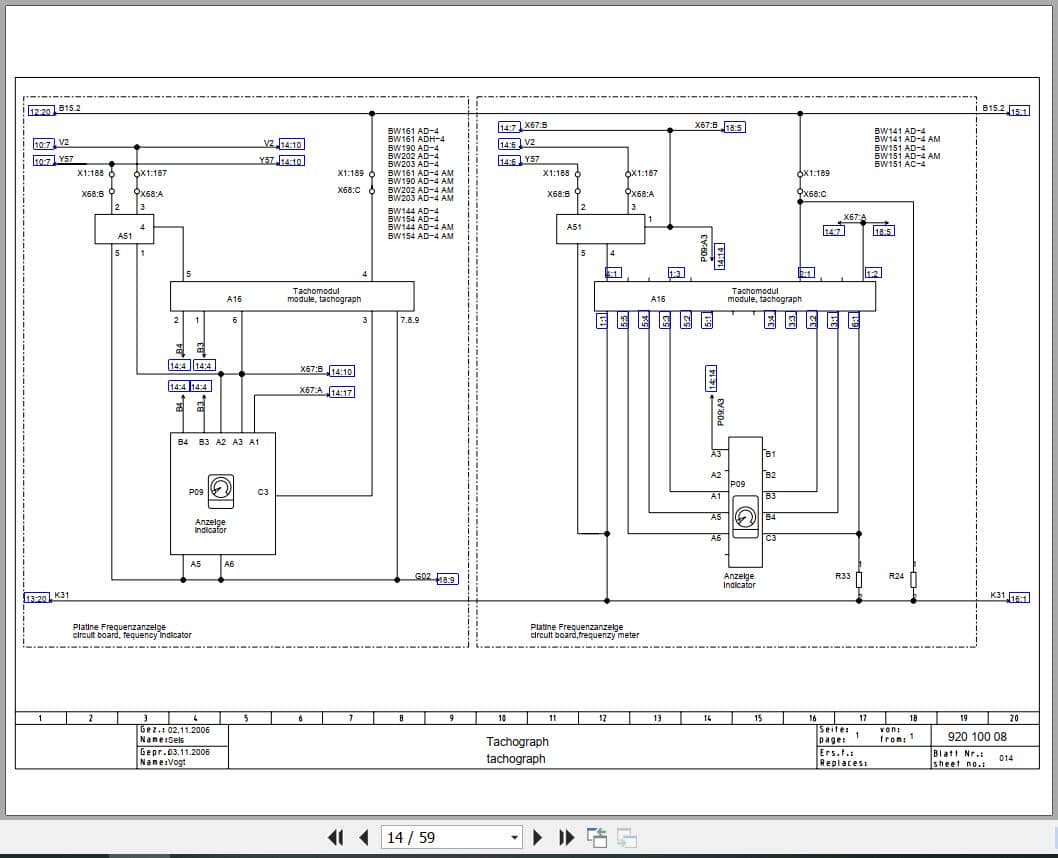Viewport: 1058px width, 858px height.
Task: Follow the 14:7 reference left of top X67:B
Action: pos(509,127)
